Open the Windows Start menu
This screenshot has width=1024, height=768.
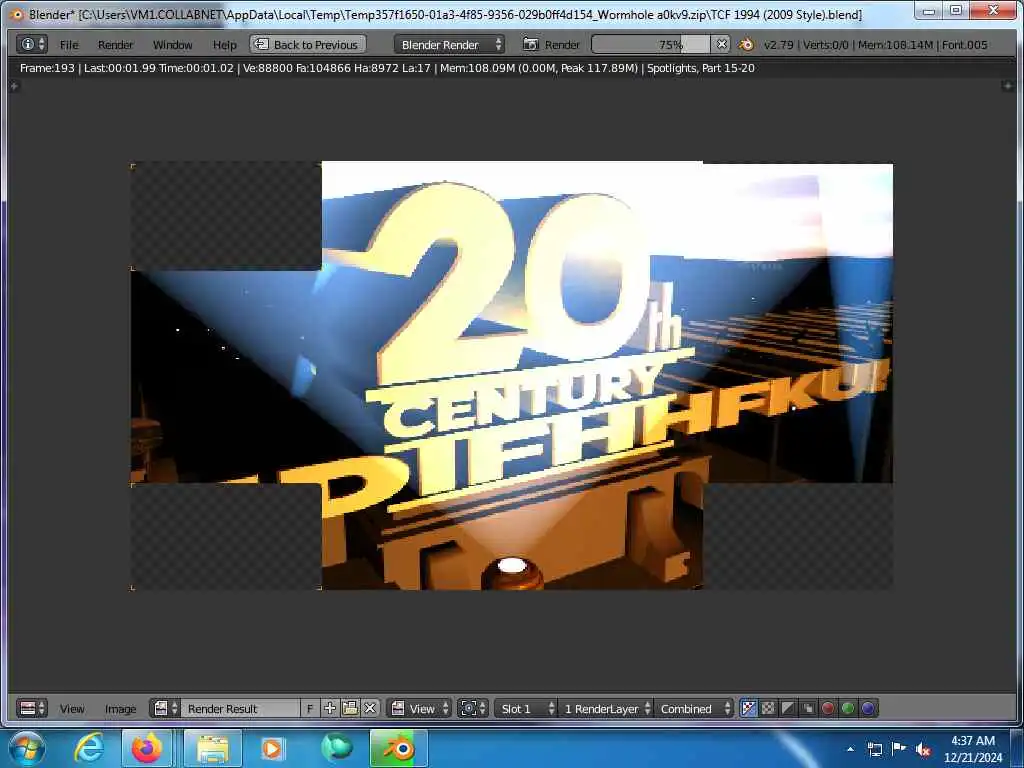point(26,748)
